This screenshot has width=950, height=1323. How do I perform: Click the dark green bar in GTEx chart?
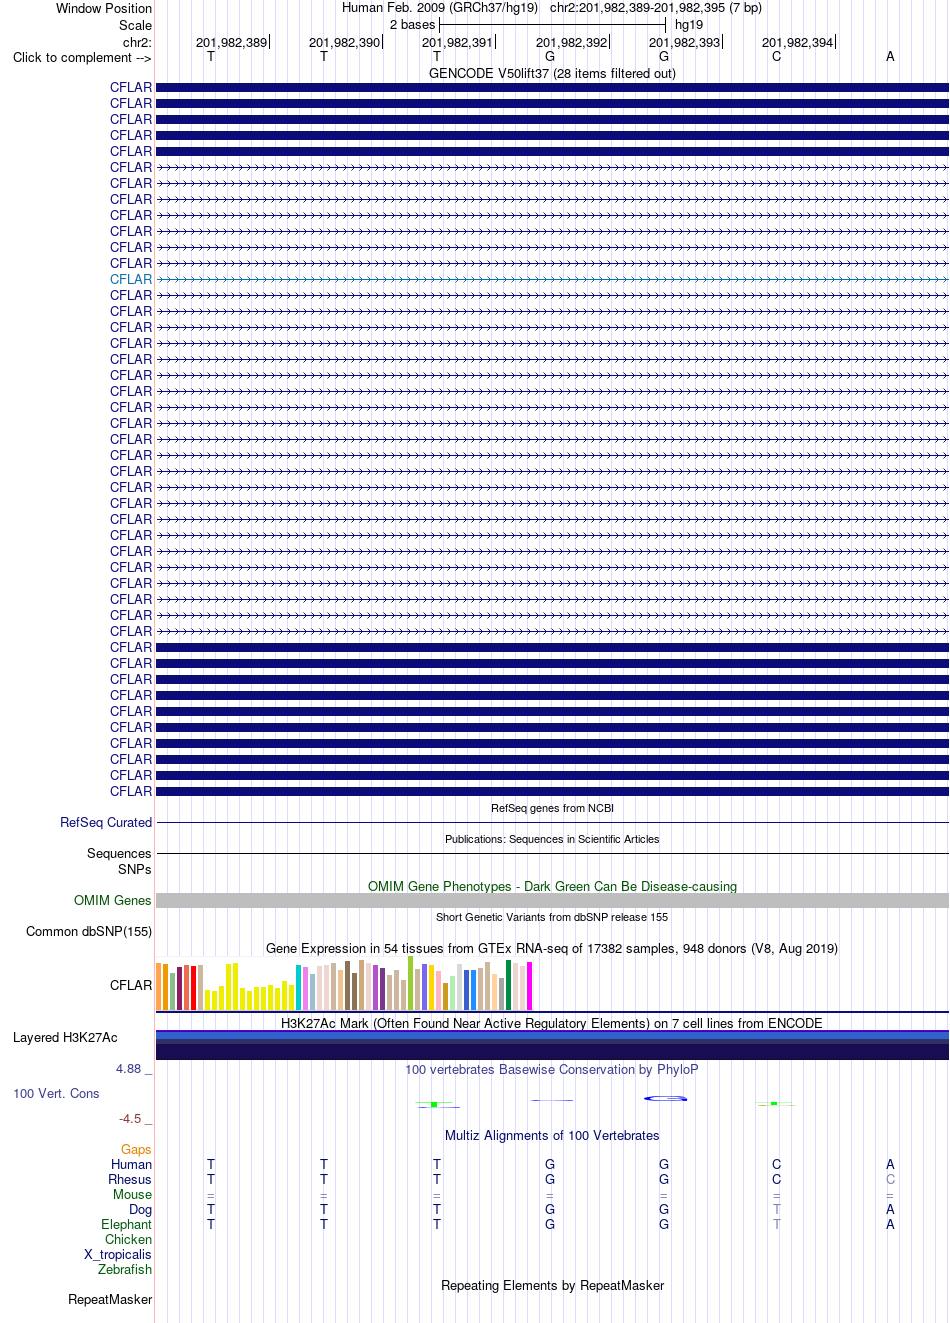point(508,985)
